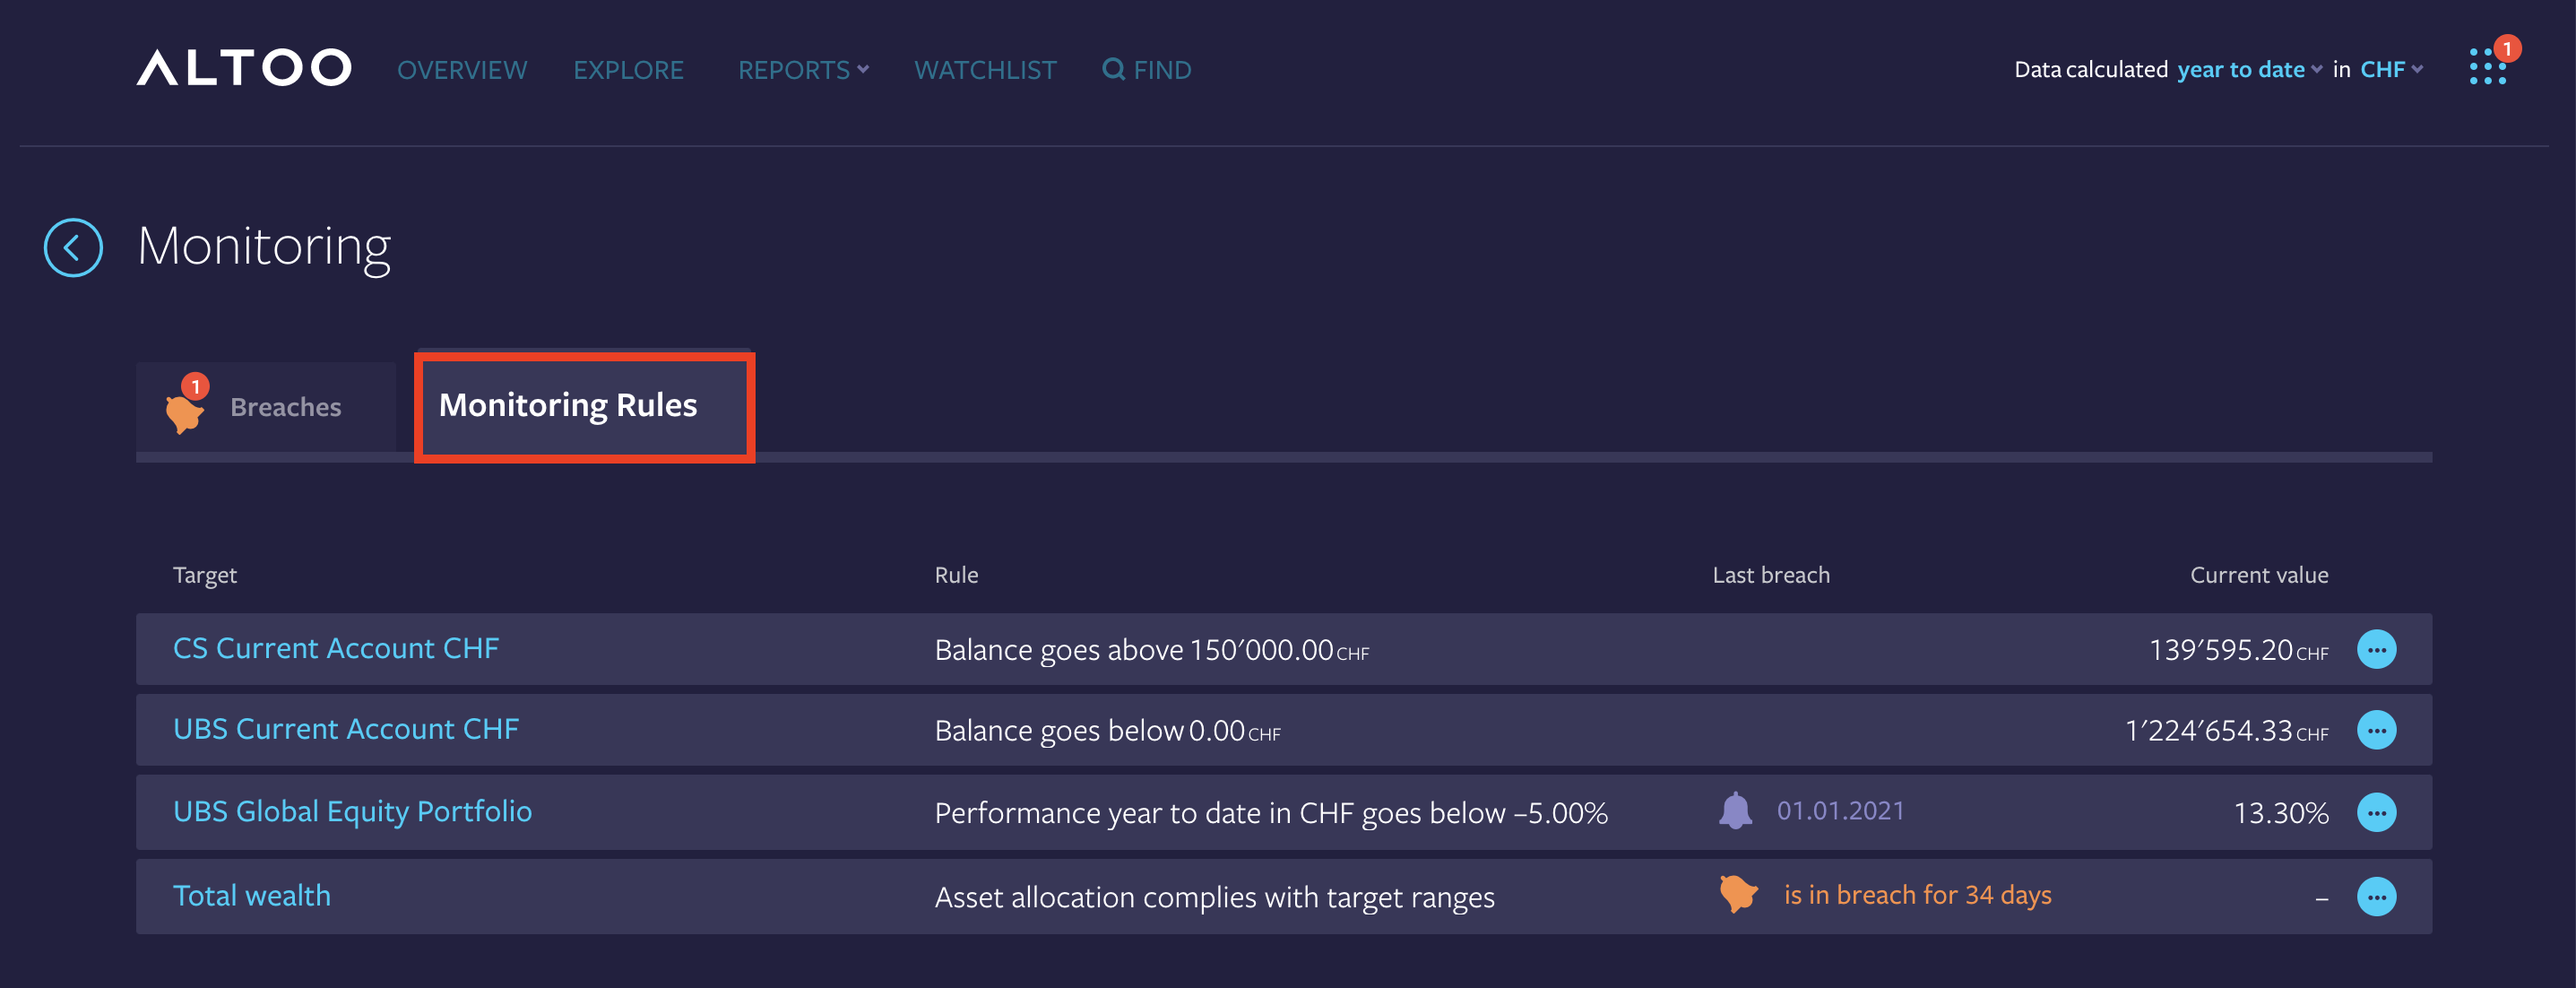Open options for Total wealth rule
Viewport: 2576px width, 988px height.
[2378, 896]
